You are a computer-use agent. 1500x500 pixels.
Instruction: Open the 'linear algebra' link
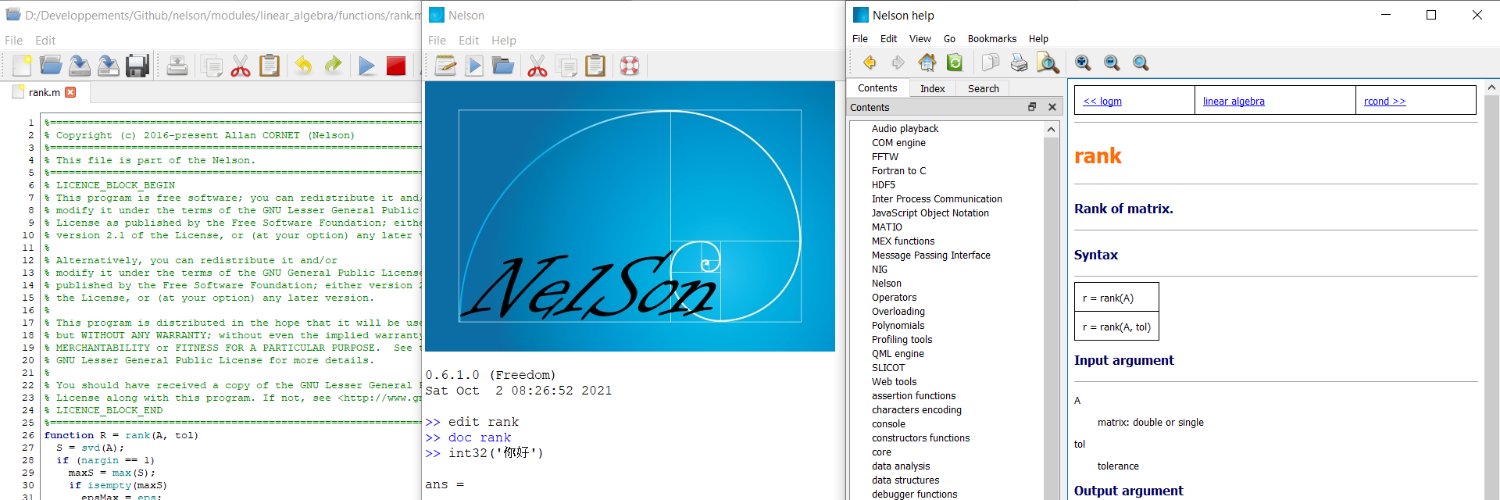click(x=1233, y=101)
